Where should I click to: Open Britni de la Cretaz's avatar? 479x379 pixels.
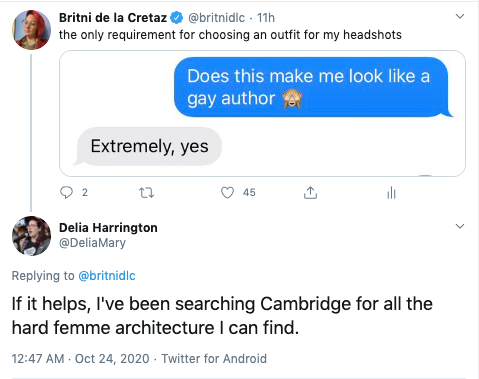coord(31,30)
